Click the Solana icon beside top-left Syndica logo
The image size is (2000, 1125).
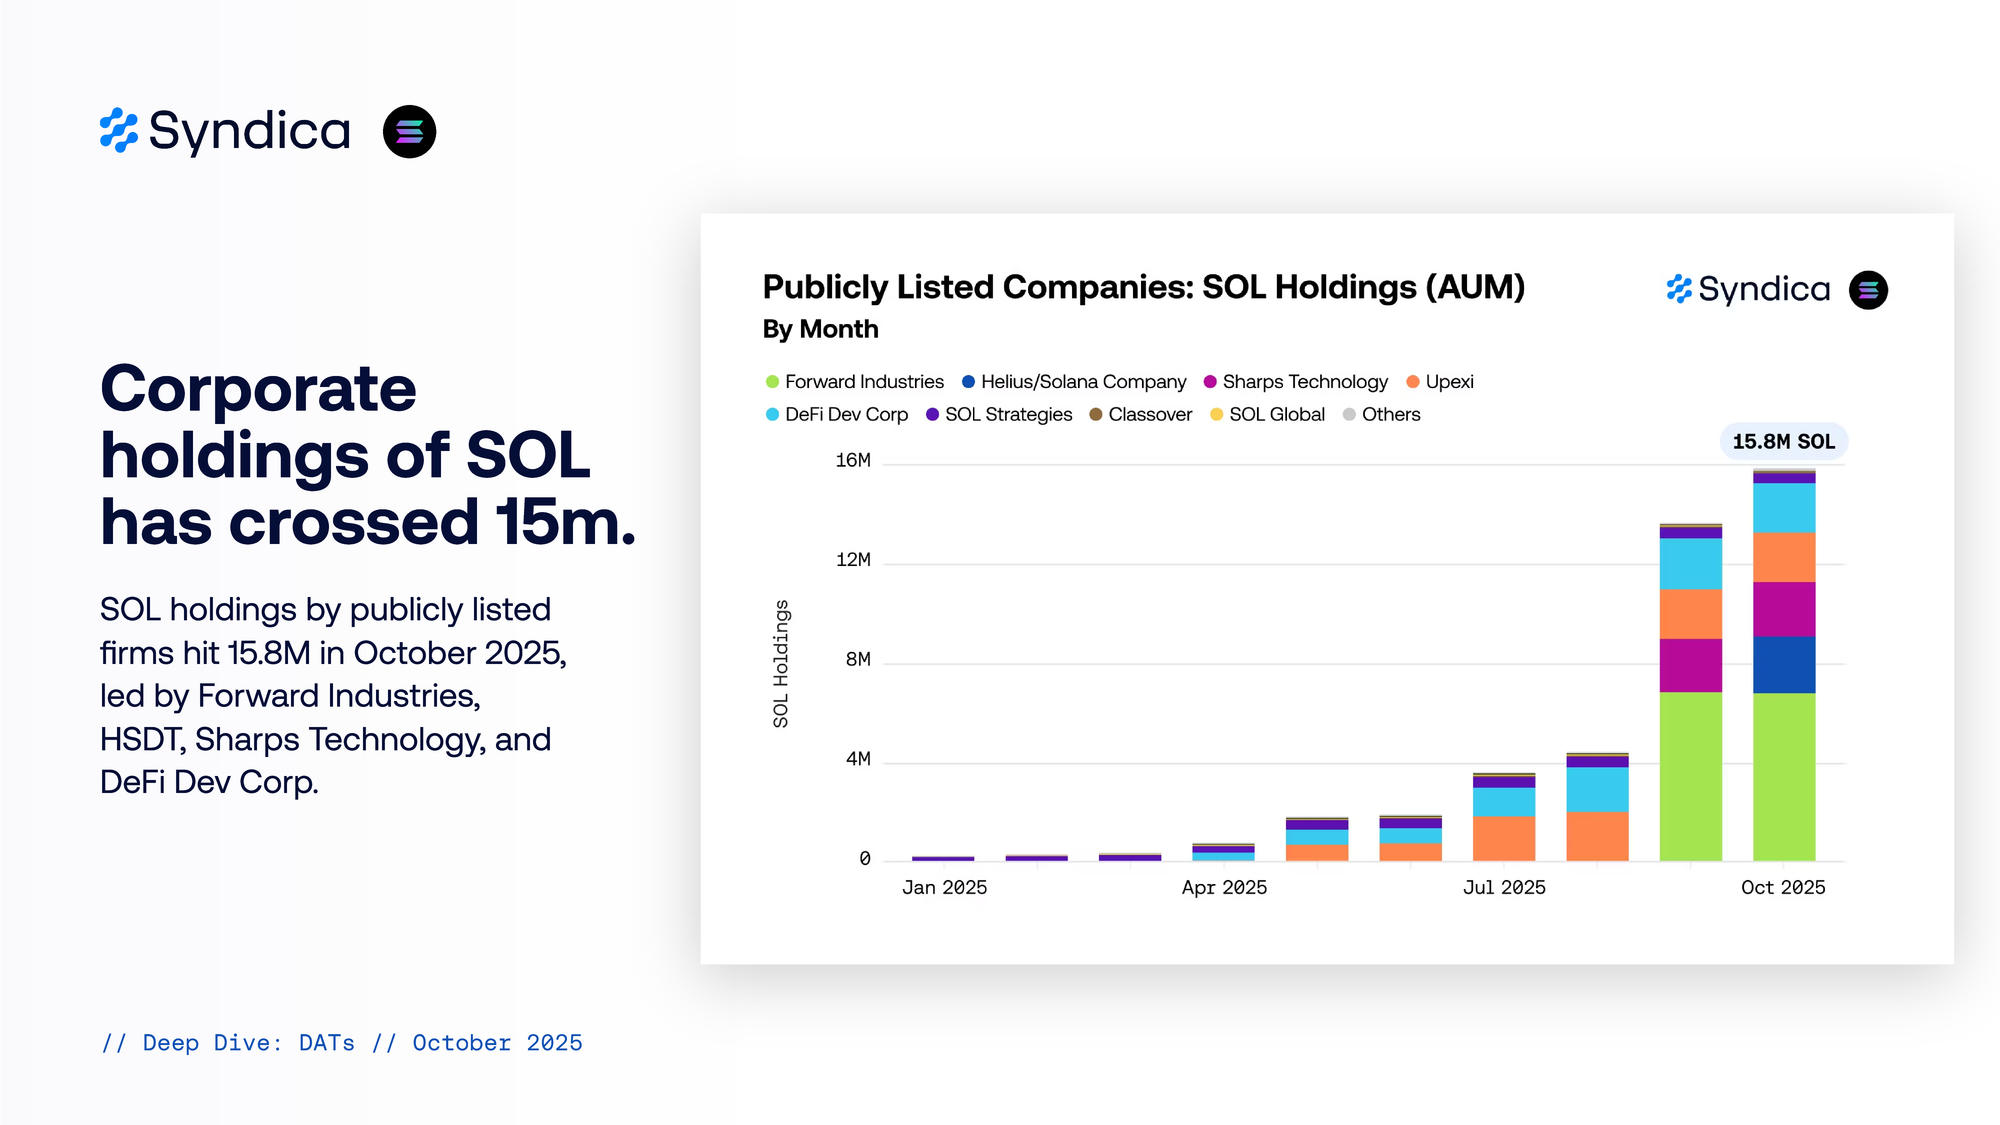[x=409, y=131]
